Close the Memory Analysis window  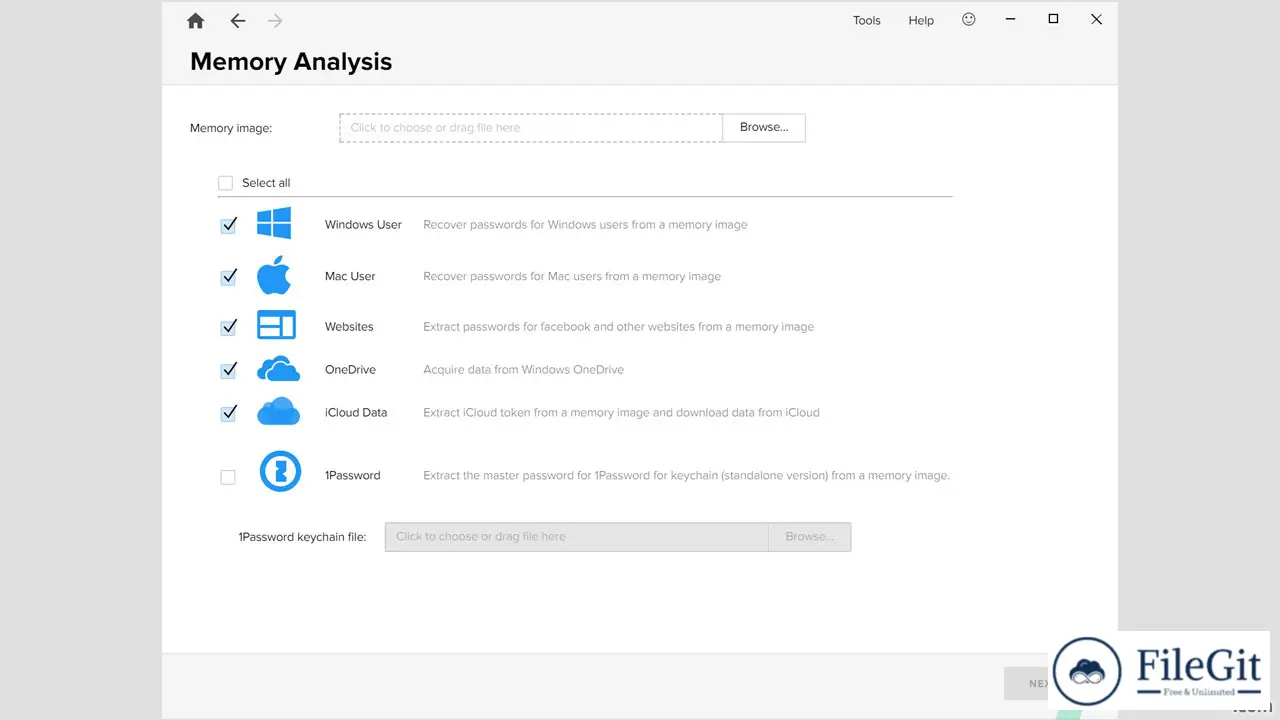pyautogui.click(x=1096, y=19)
